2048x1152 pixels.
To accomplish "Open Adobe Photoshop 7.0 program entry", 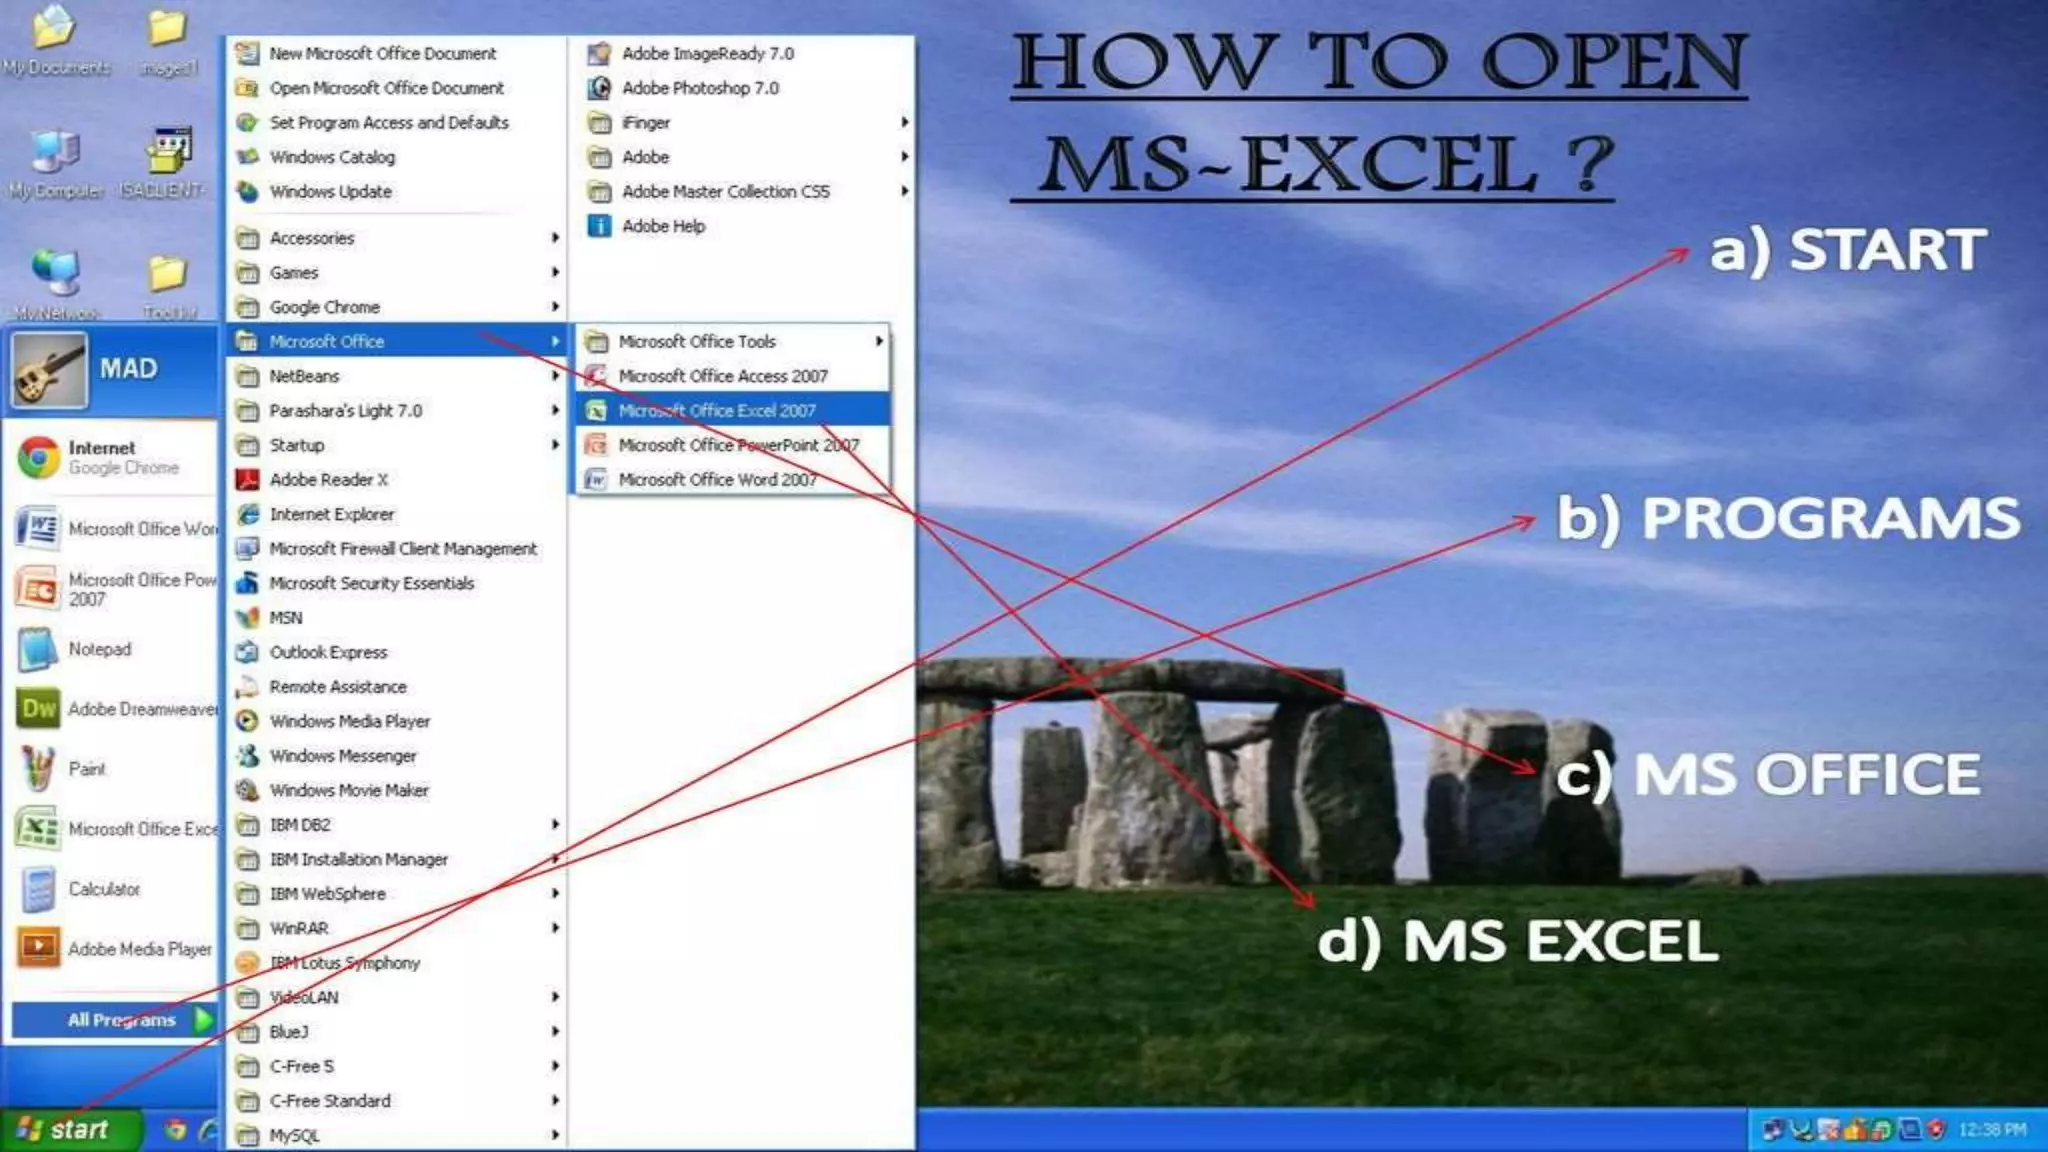I will click(x=700, y=88).
